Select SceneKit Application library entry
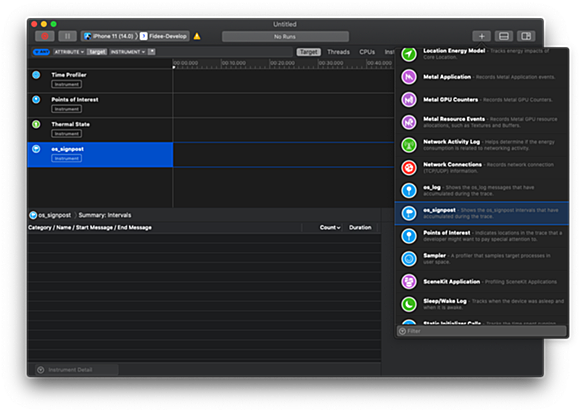 tap(482, 282)
